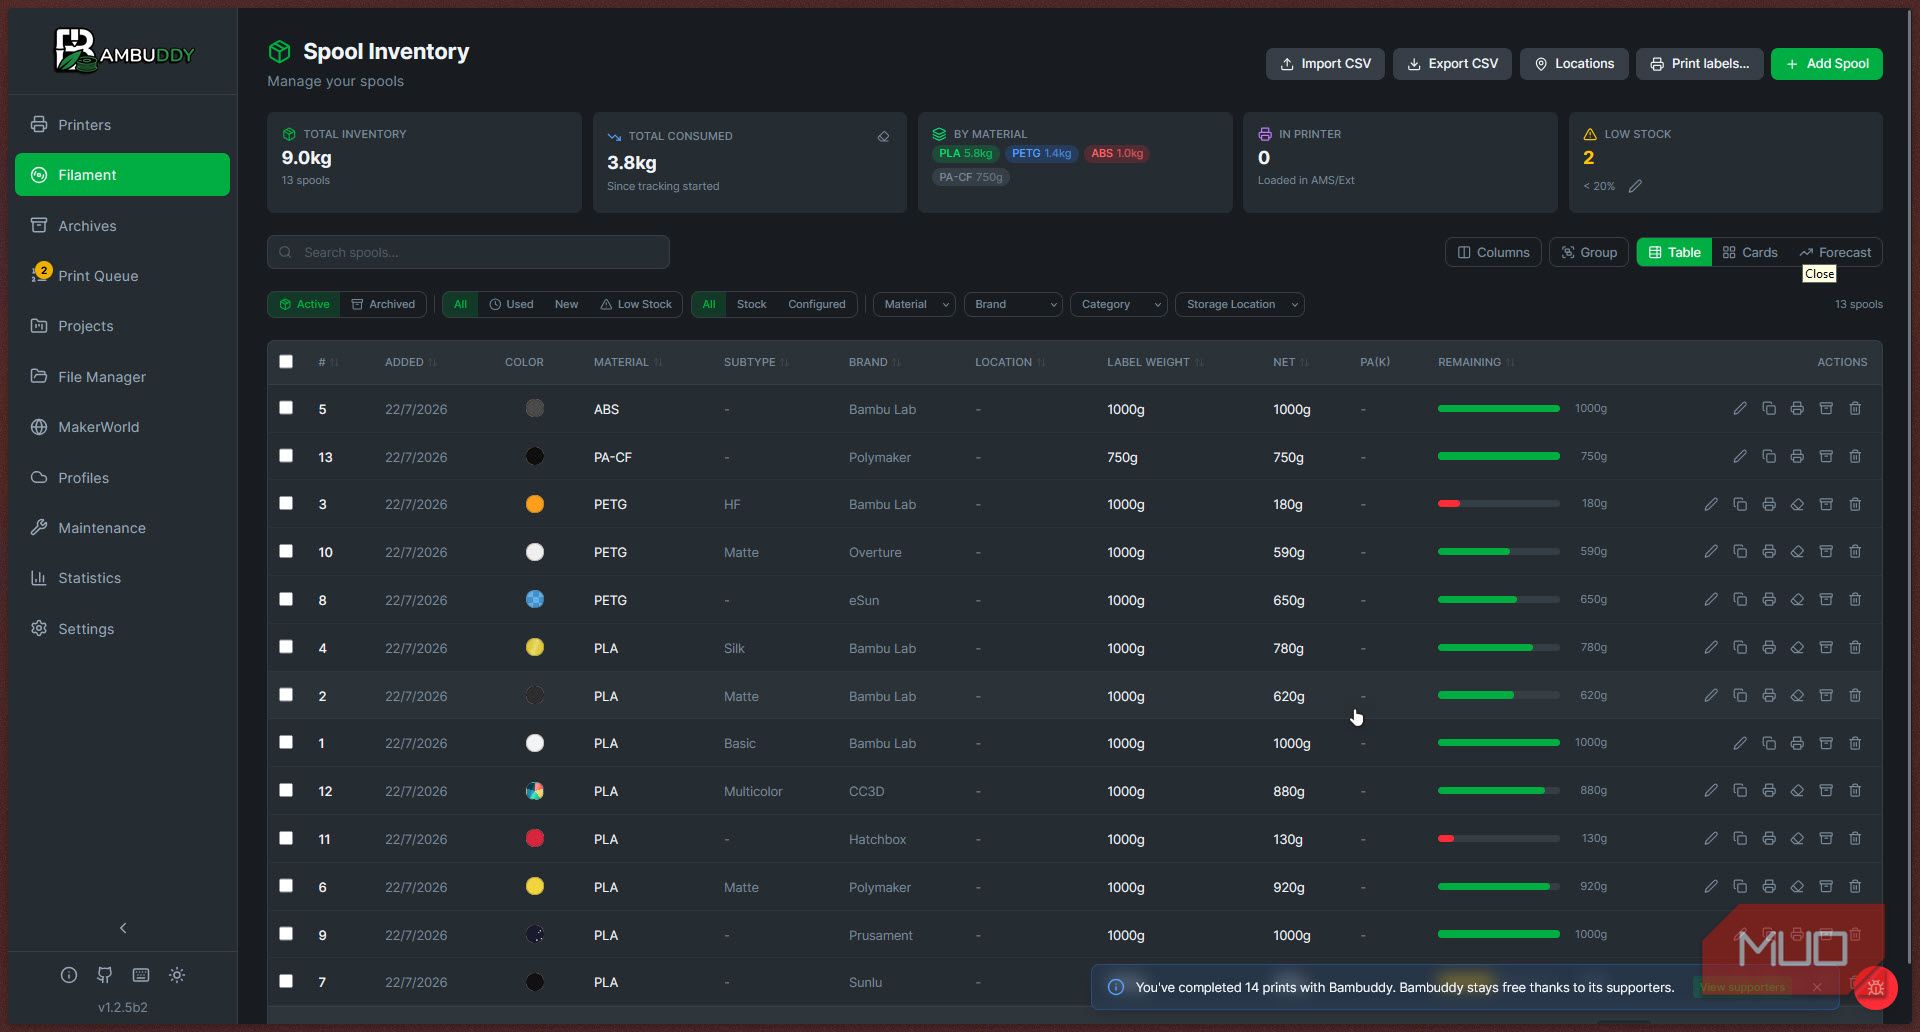Click the Add Spool button
The image size is (1920, 1032).
click(x=1827, y=64)
